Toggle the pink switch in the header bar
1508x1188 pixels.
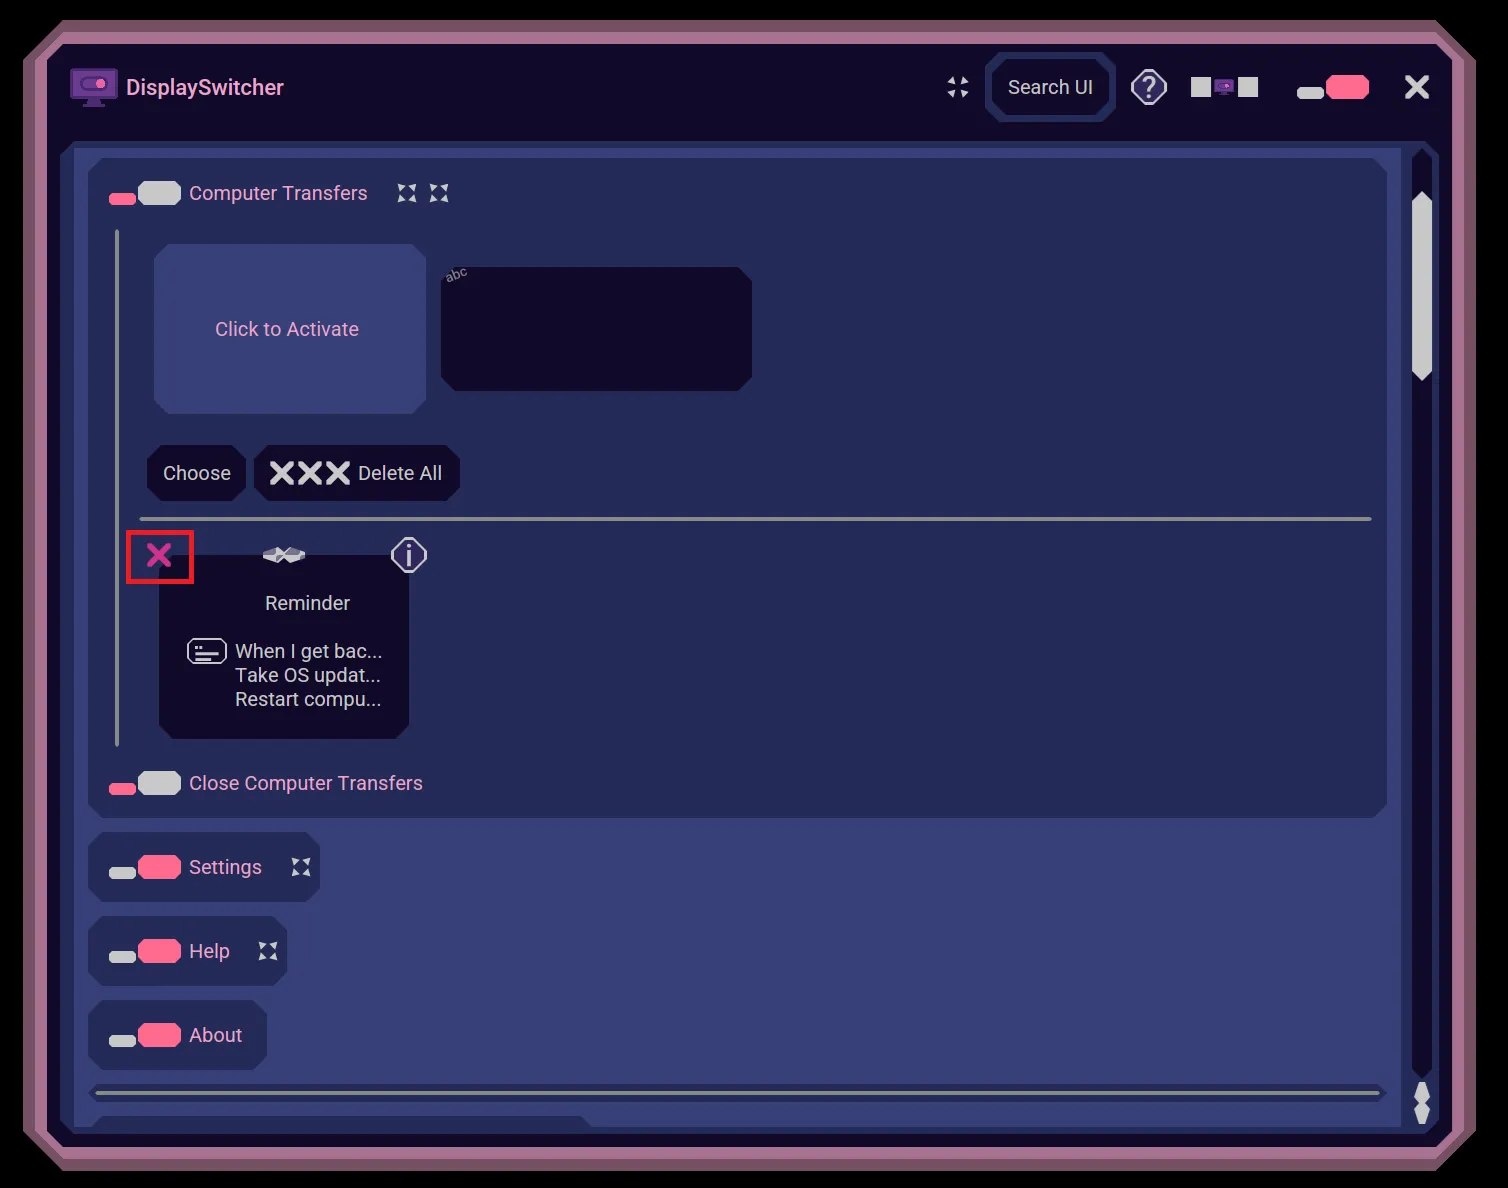pos(1333,88)
